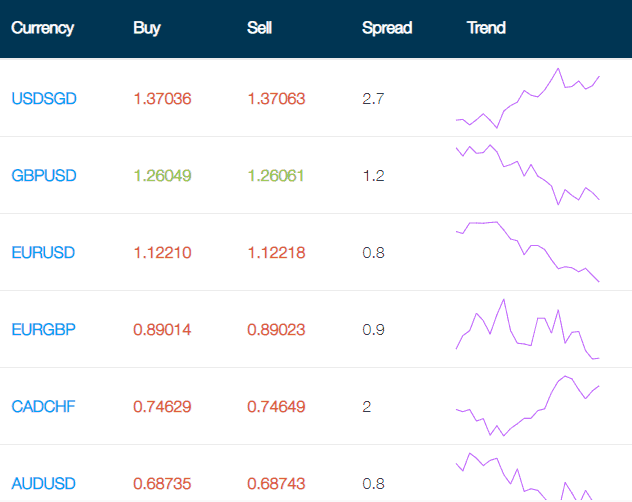The height and width of the screenshot is (502, 632).
Task: Select GBPUSD sell price 1.26061
Action: coord(276,176)
